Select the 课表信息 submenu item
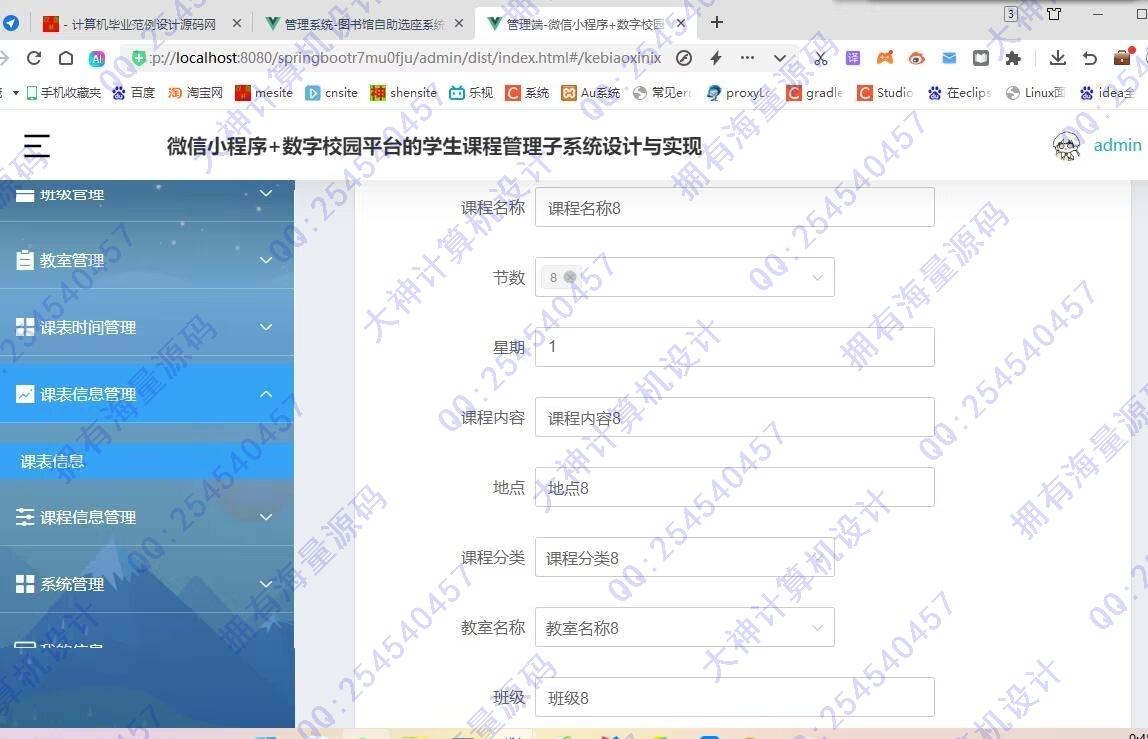Viewport: 1148px width, 739px height. [146, 461]
